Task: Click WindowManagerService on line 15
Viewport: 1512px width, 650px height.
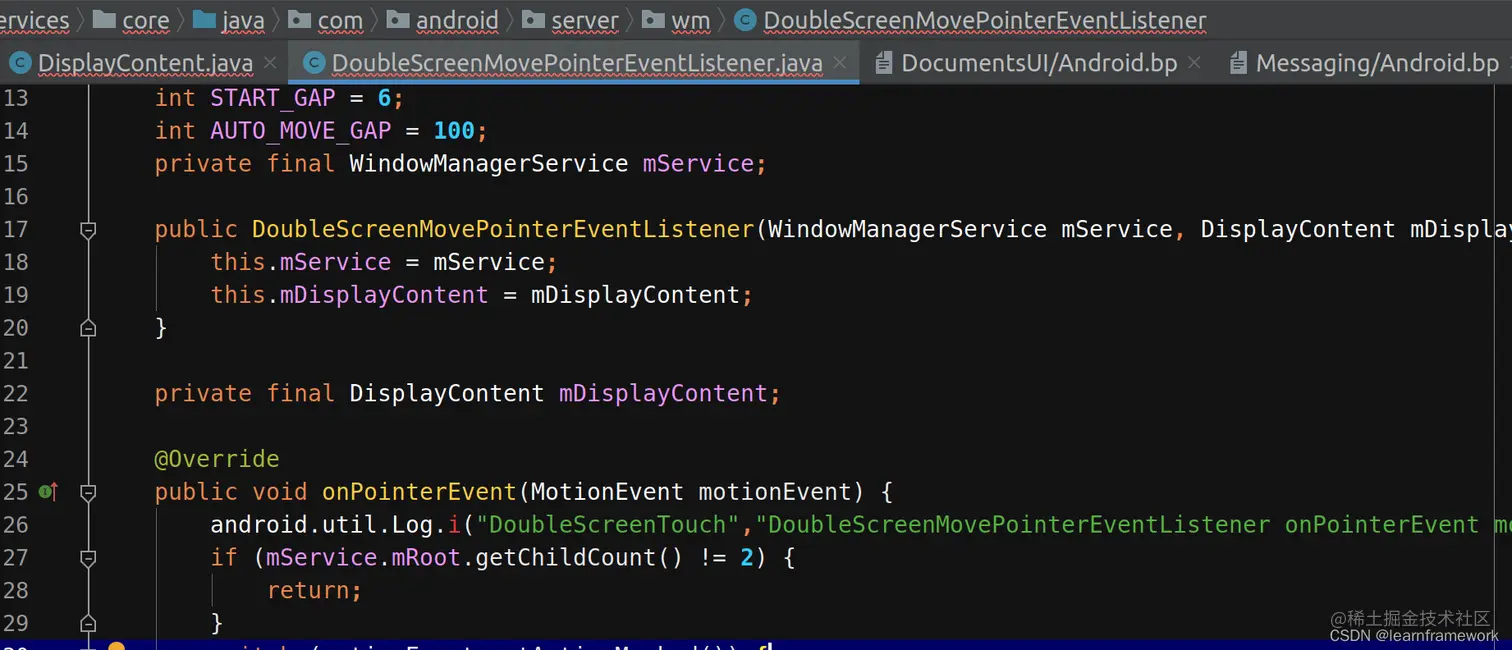Action: coord(489,164)
